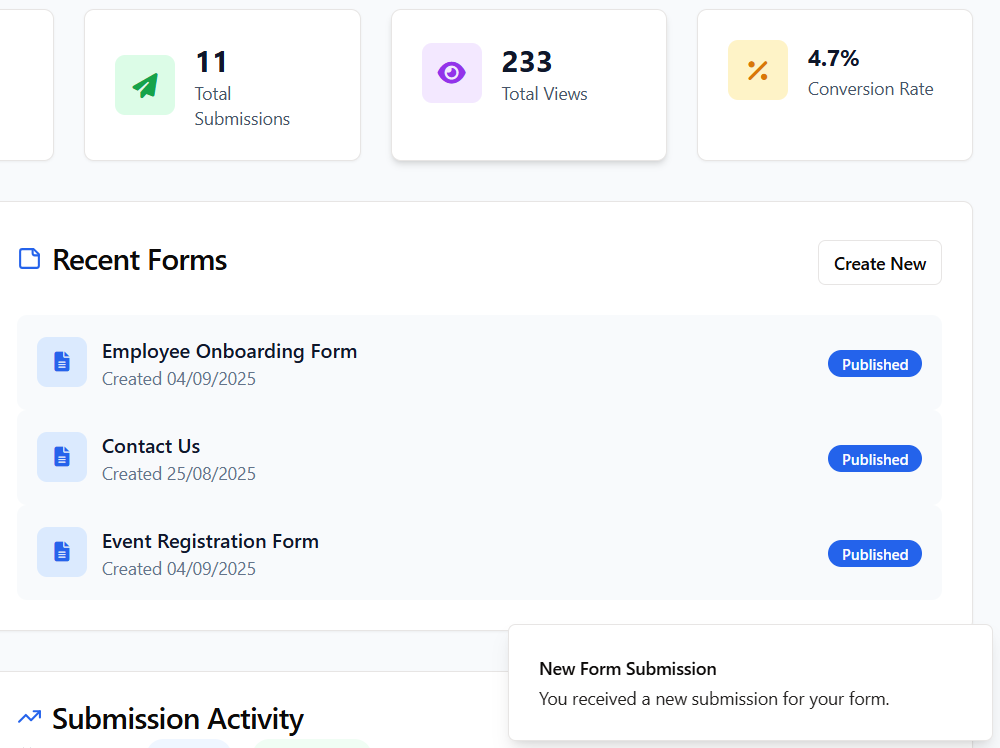Click the Event Registration Form file icon
Viewport: 1000px width, 748px height.
coord(62,552)
